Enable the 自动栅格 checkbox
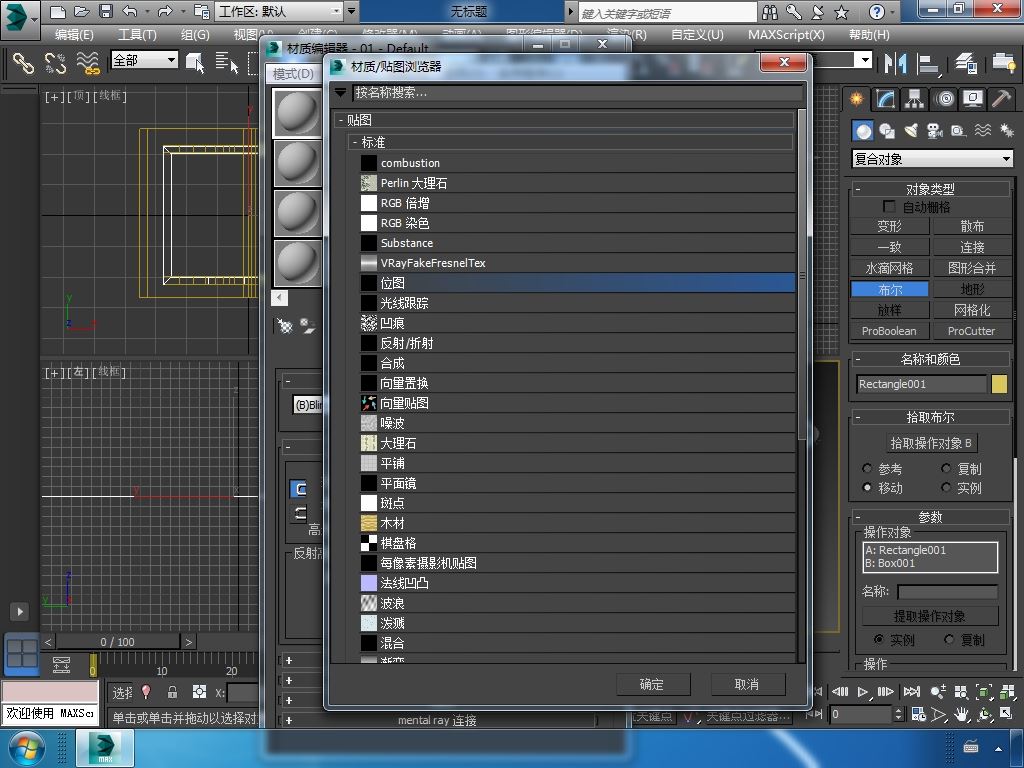The image size is (1024, 768). pos(889,206)
